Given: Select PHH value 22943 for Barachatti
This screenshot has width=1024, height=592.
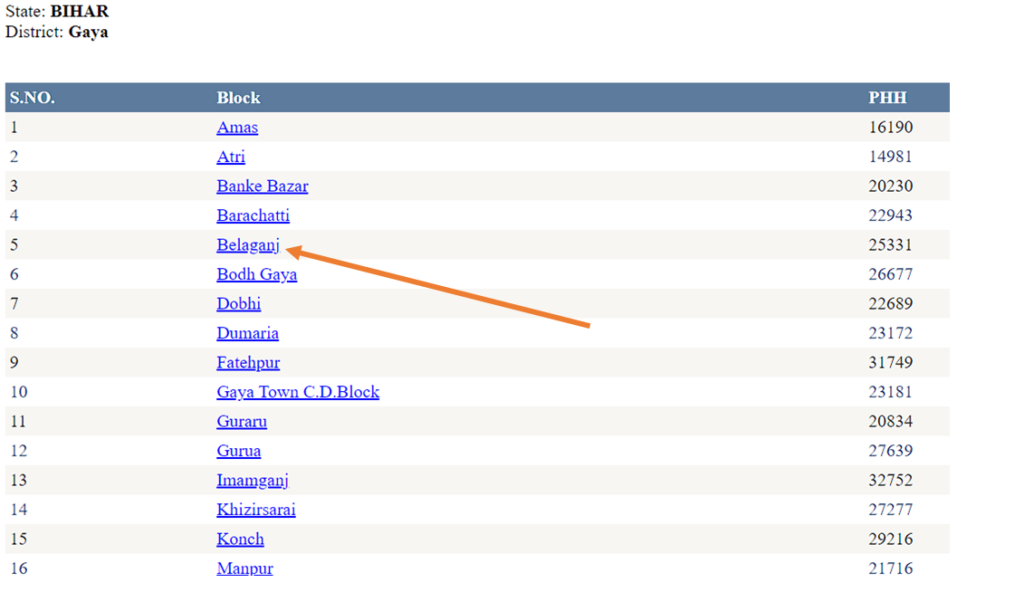Looking at the screenshot, I should tap(890, 216).
